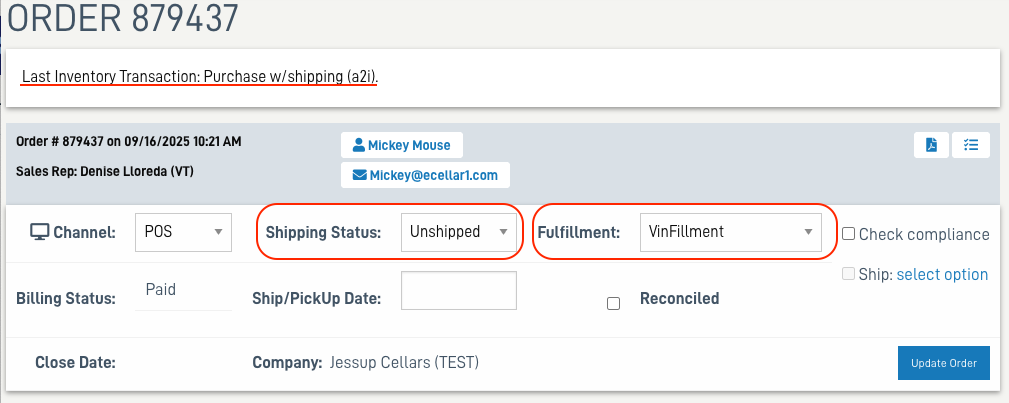Expand the Shipping Status Unshipped dropdown

(458, 232)
